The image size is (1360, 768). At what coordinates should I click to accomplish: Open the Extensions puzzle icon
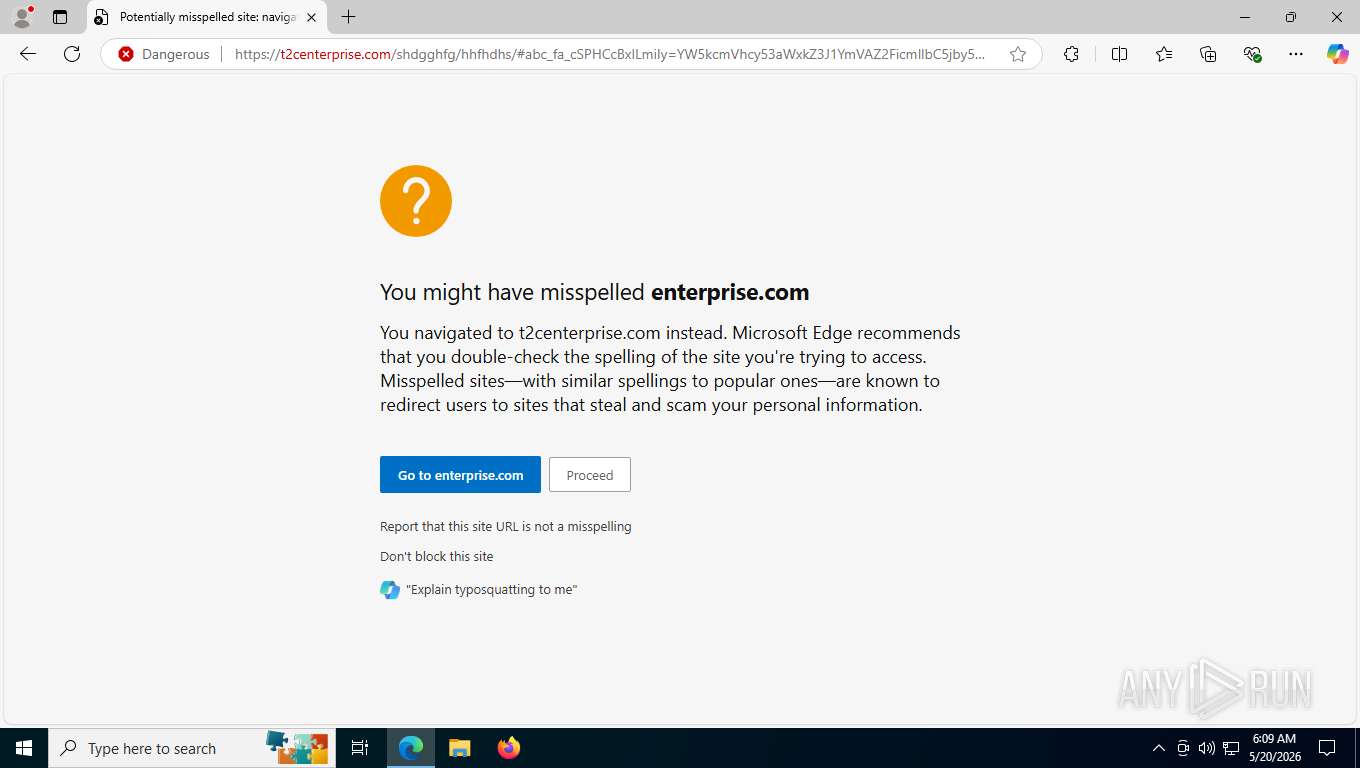click(1071, 54)
